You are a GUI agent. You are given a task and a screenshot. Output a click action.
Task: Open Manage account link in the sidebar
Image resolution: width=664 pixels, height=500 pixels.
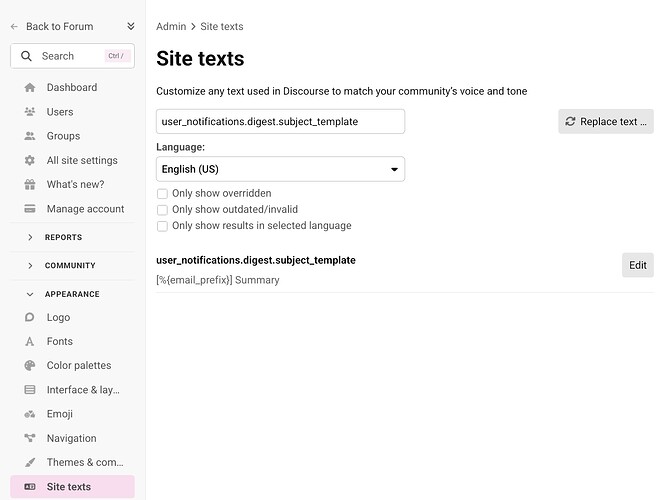tap(72, 209)
